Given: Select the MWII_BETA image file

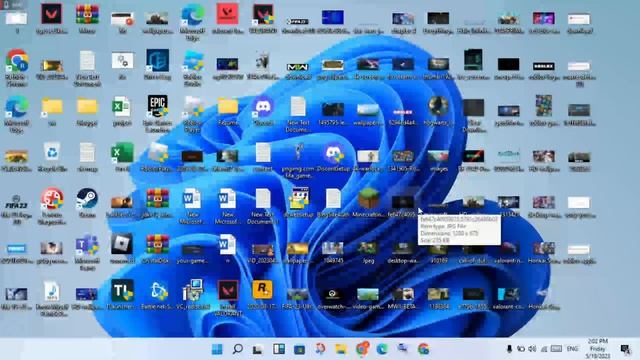Looking at the screenshot, I should click(x=403, y=294).
